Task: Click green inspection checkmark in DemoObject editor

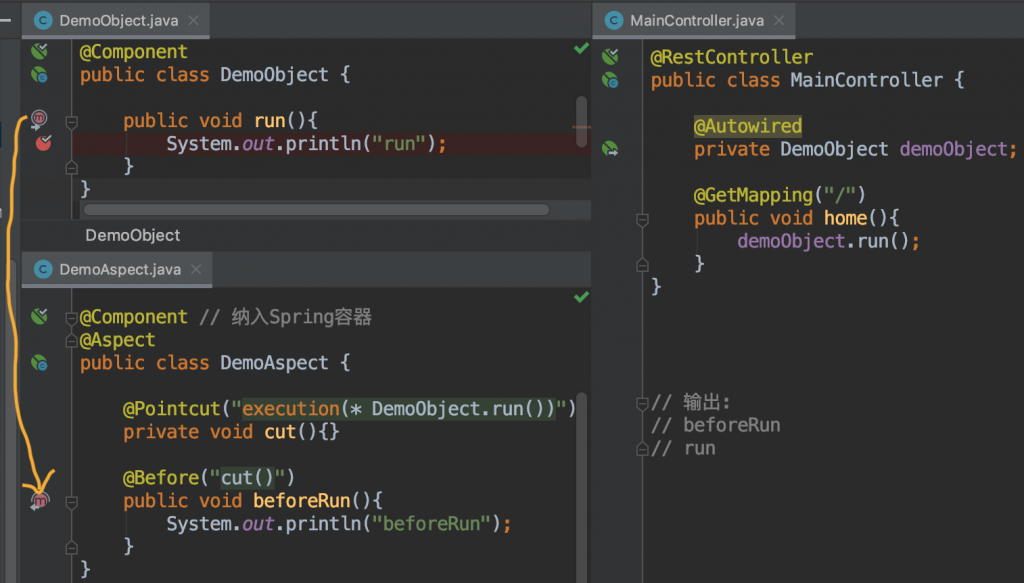Action: tap(581, 48)
